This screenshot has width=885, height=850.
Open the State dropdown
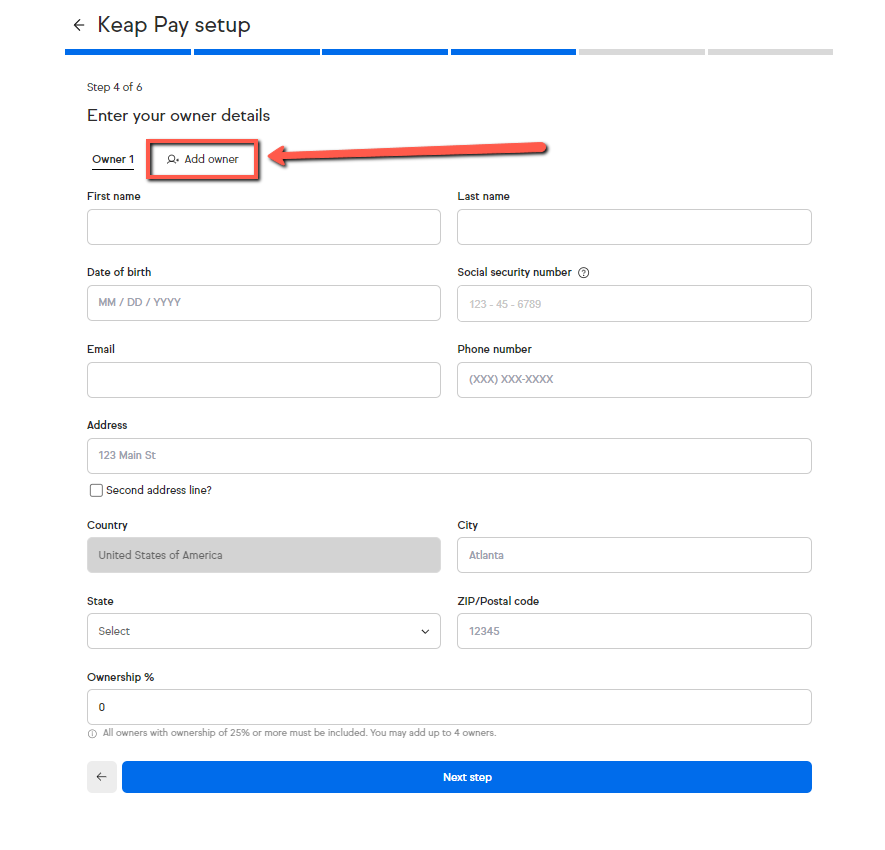264,631
